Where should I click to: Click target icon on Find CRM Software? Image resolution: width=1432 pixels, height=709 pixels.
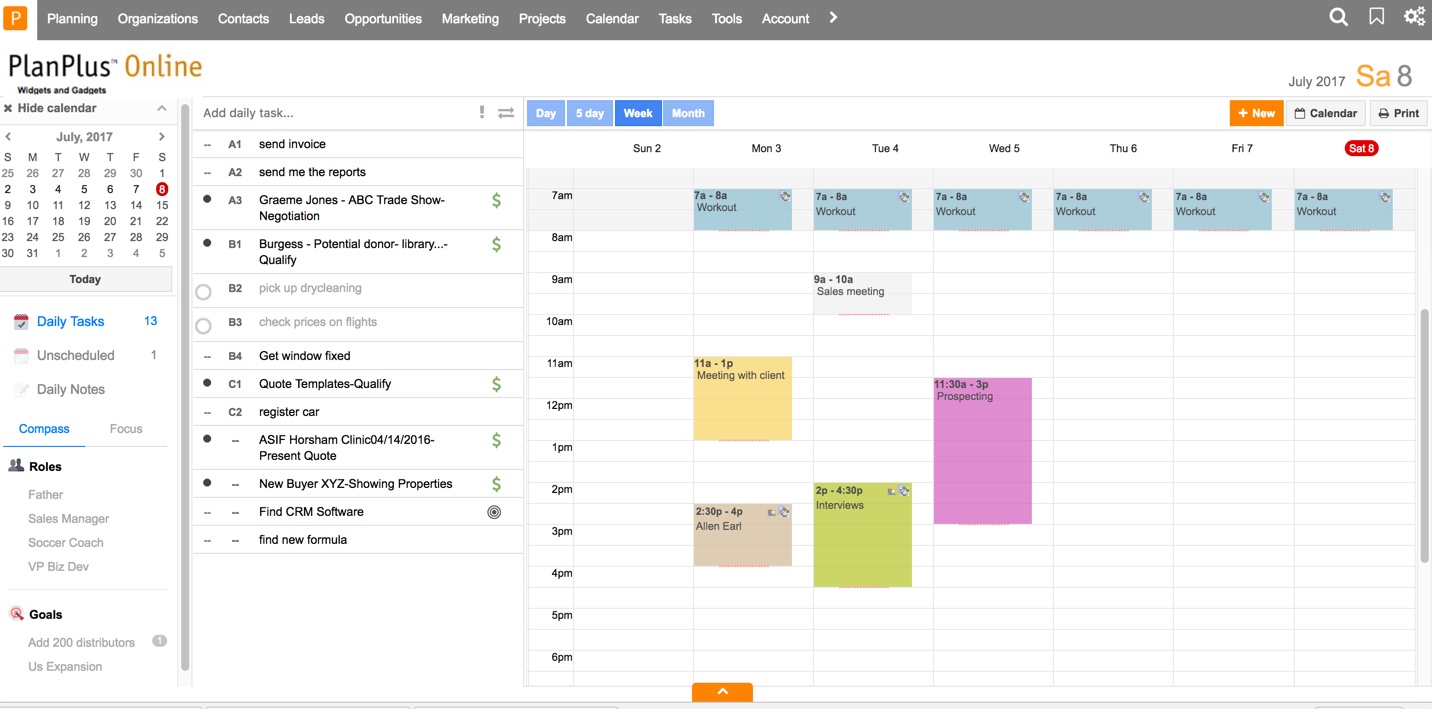tap(494, 512)
